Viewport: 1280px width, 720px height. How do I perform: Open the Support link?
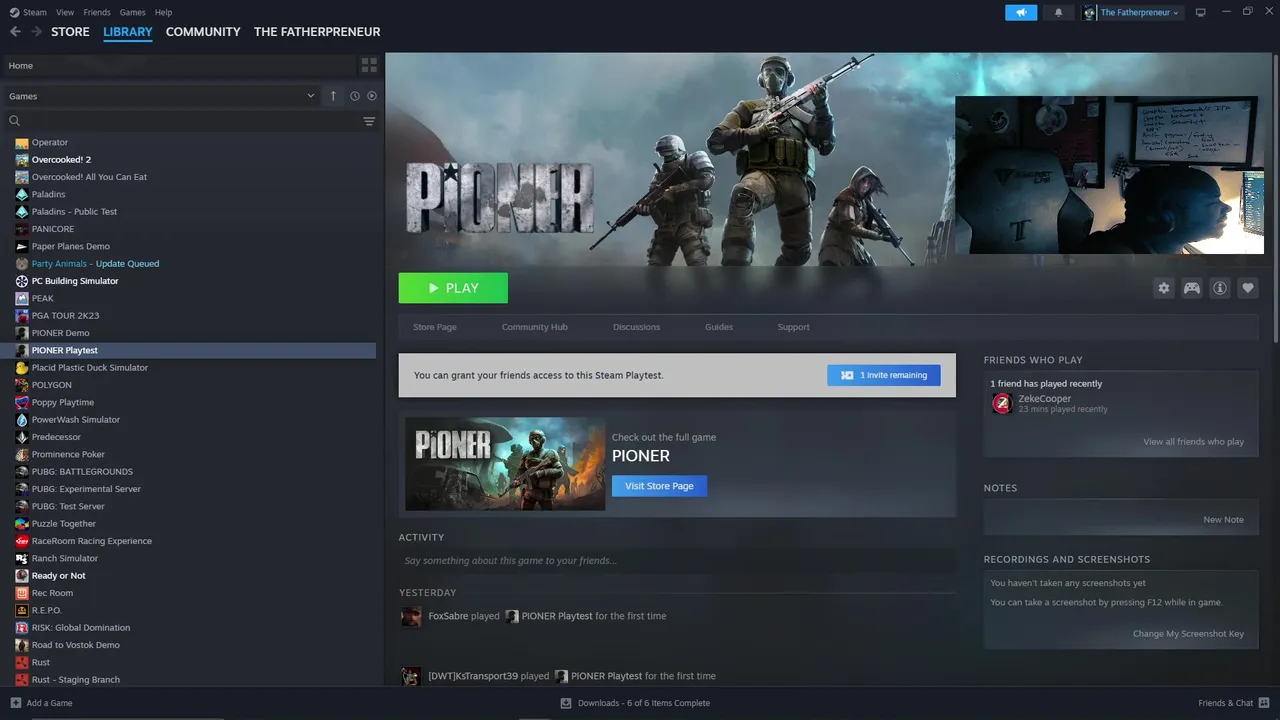[794, 327]
